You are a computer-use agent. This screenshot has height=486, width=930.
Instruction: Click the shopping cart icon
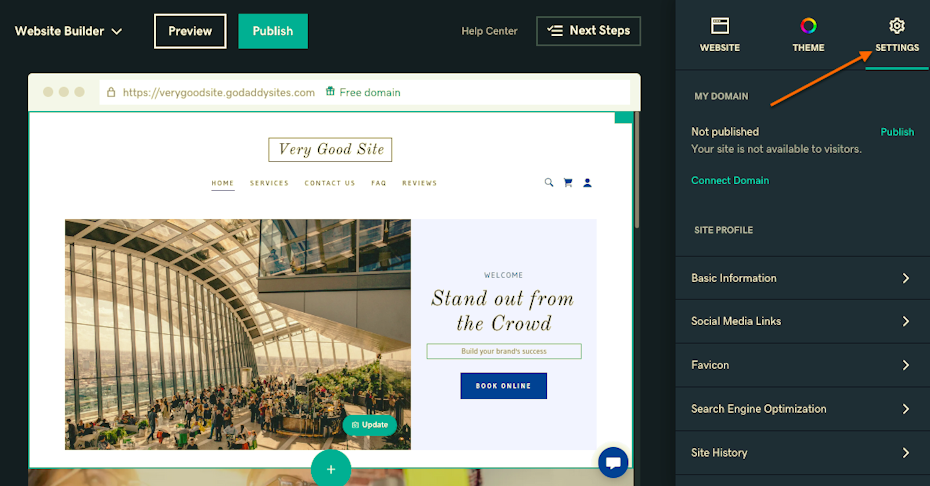568,183
